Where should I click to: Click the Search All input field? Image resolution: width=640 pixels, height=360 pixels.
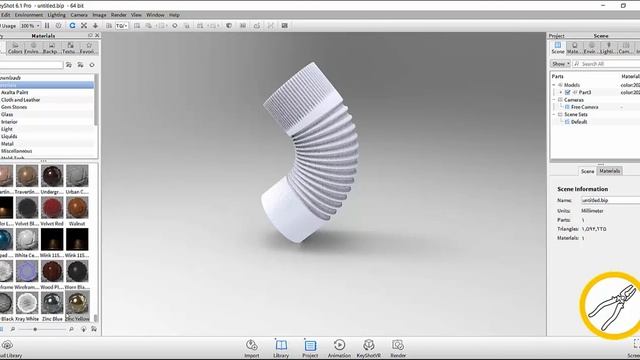(607, 64)
